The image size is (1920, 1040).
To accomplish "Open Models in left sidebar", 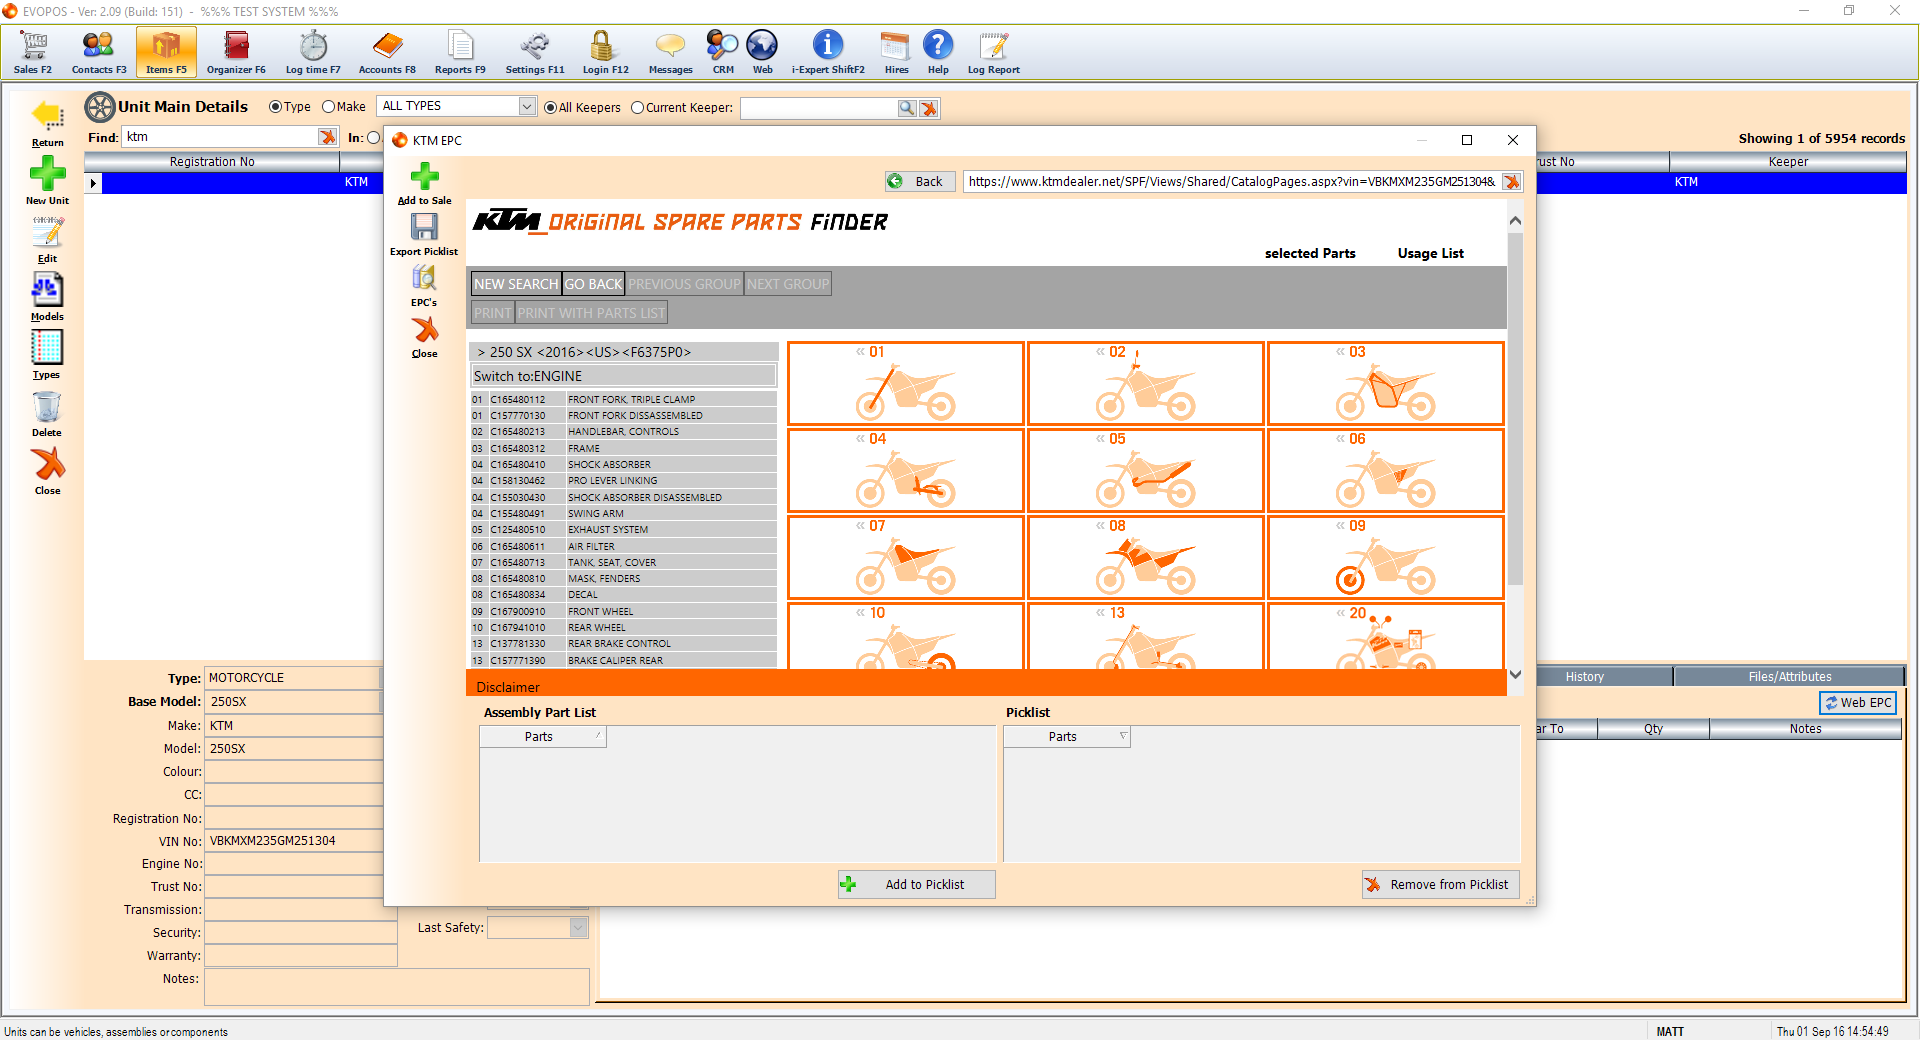I will point(47,297).
